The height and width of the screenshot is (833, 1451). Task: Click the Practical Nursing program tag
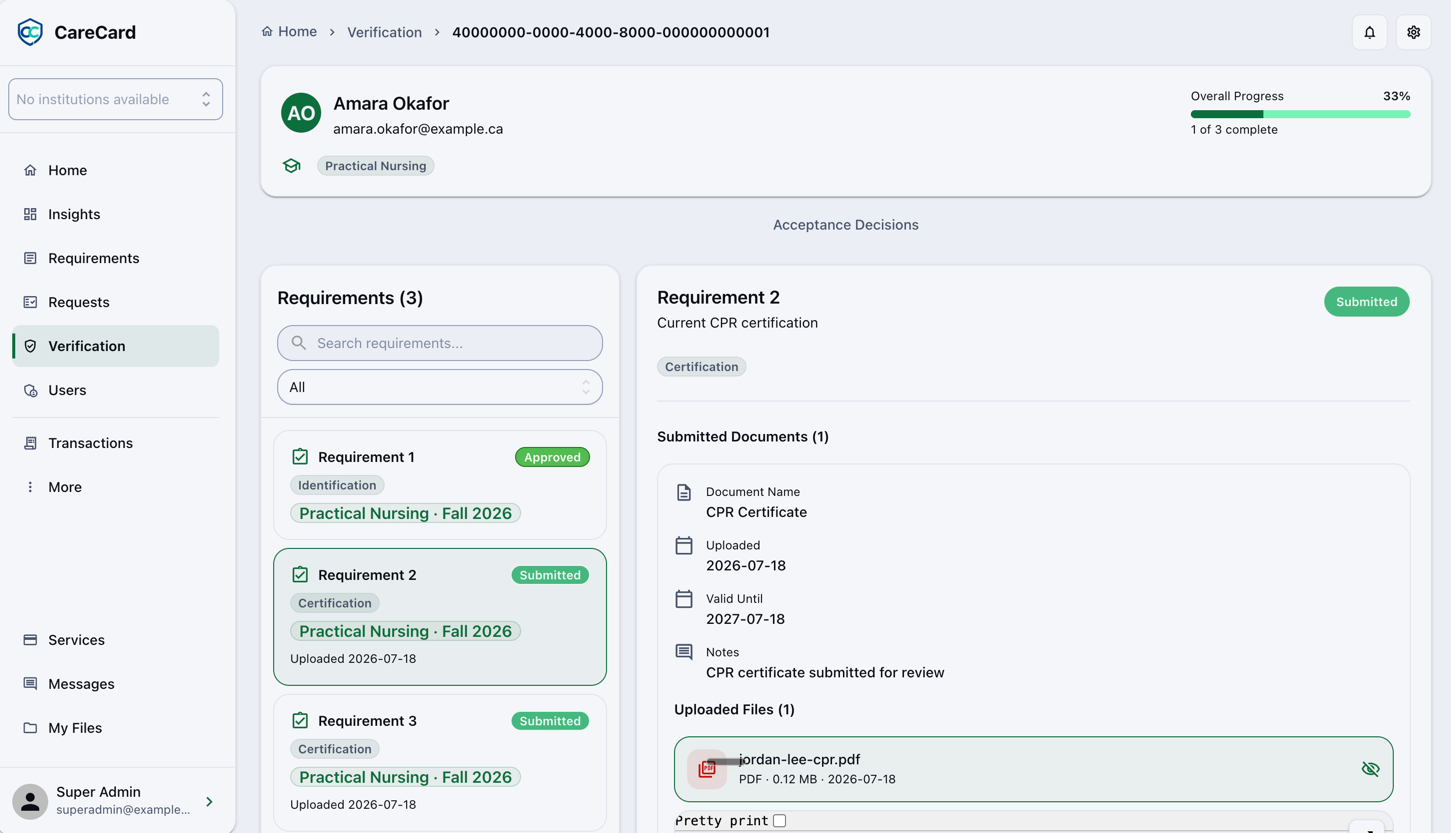(x=376, y=166)
